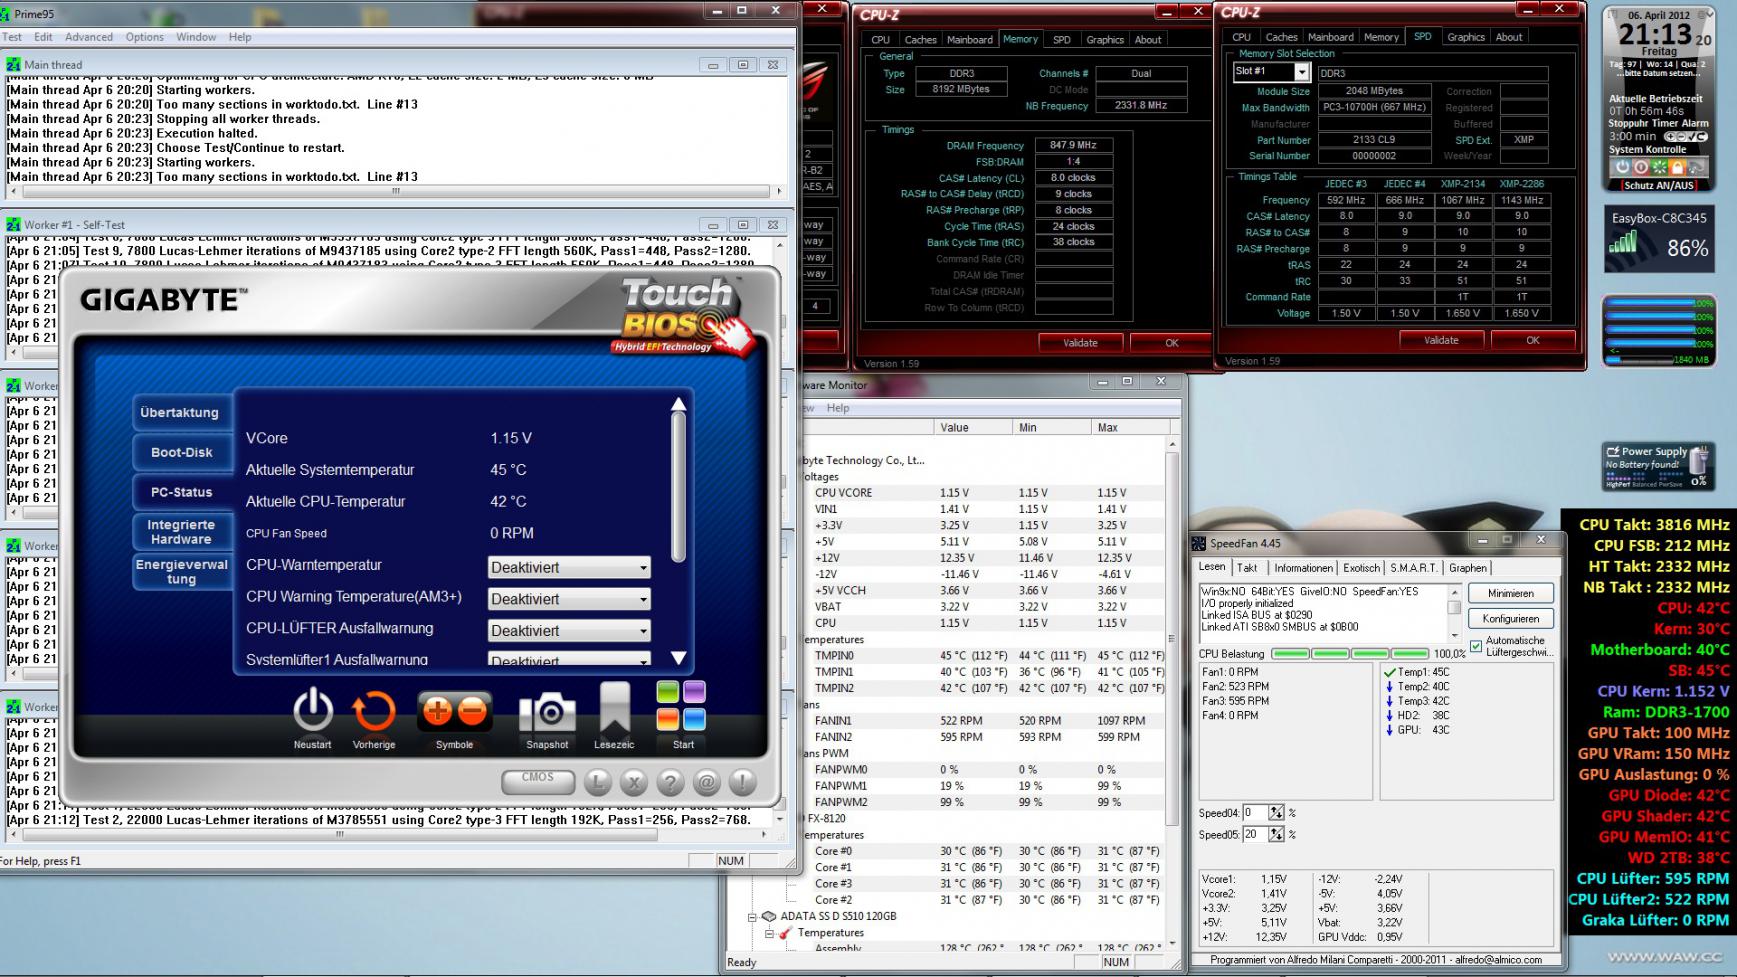The height and width of the screenshot is (977, 1737).
Task: Click the Main thread horizontal scrollbar
Action: [x=396, y=190]
